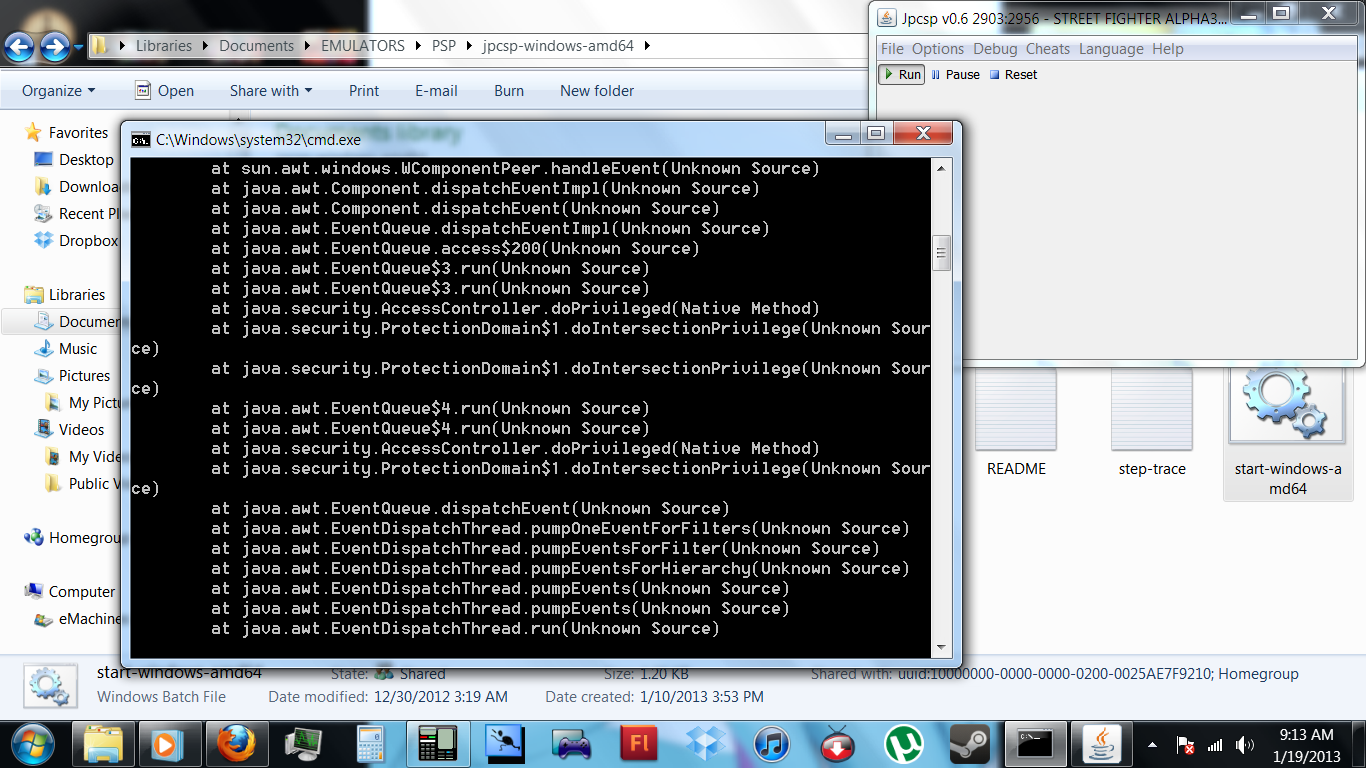1366x768 pixels.
Task: Open the File menu in Jpcsp
Action: click(x=892, y=49)
